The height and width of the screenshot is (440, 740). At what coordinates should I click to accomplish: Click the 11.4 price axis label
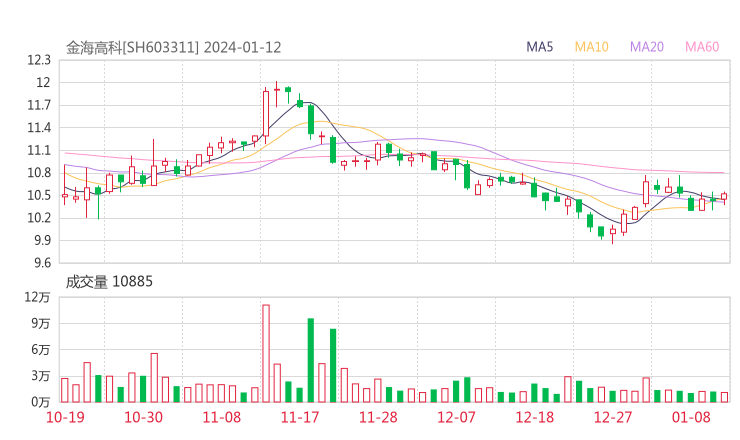click(x=39, y=128)
